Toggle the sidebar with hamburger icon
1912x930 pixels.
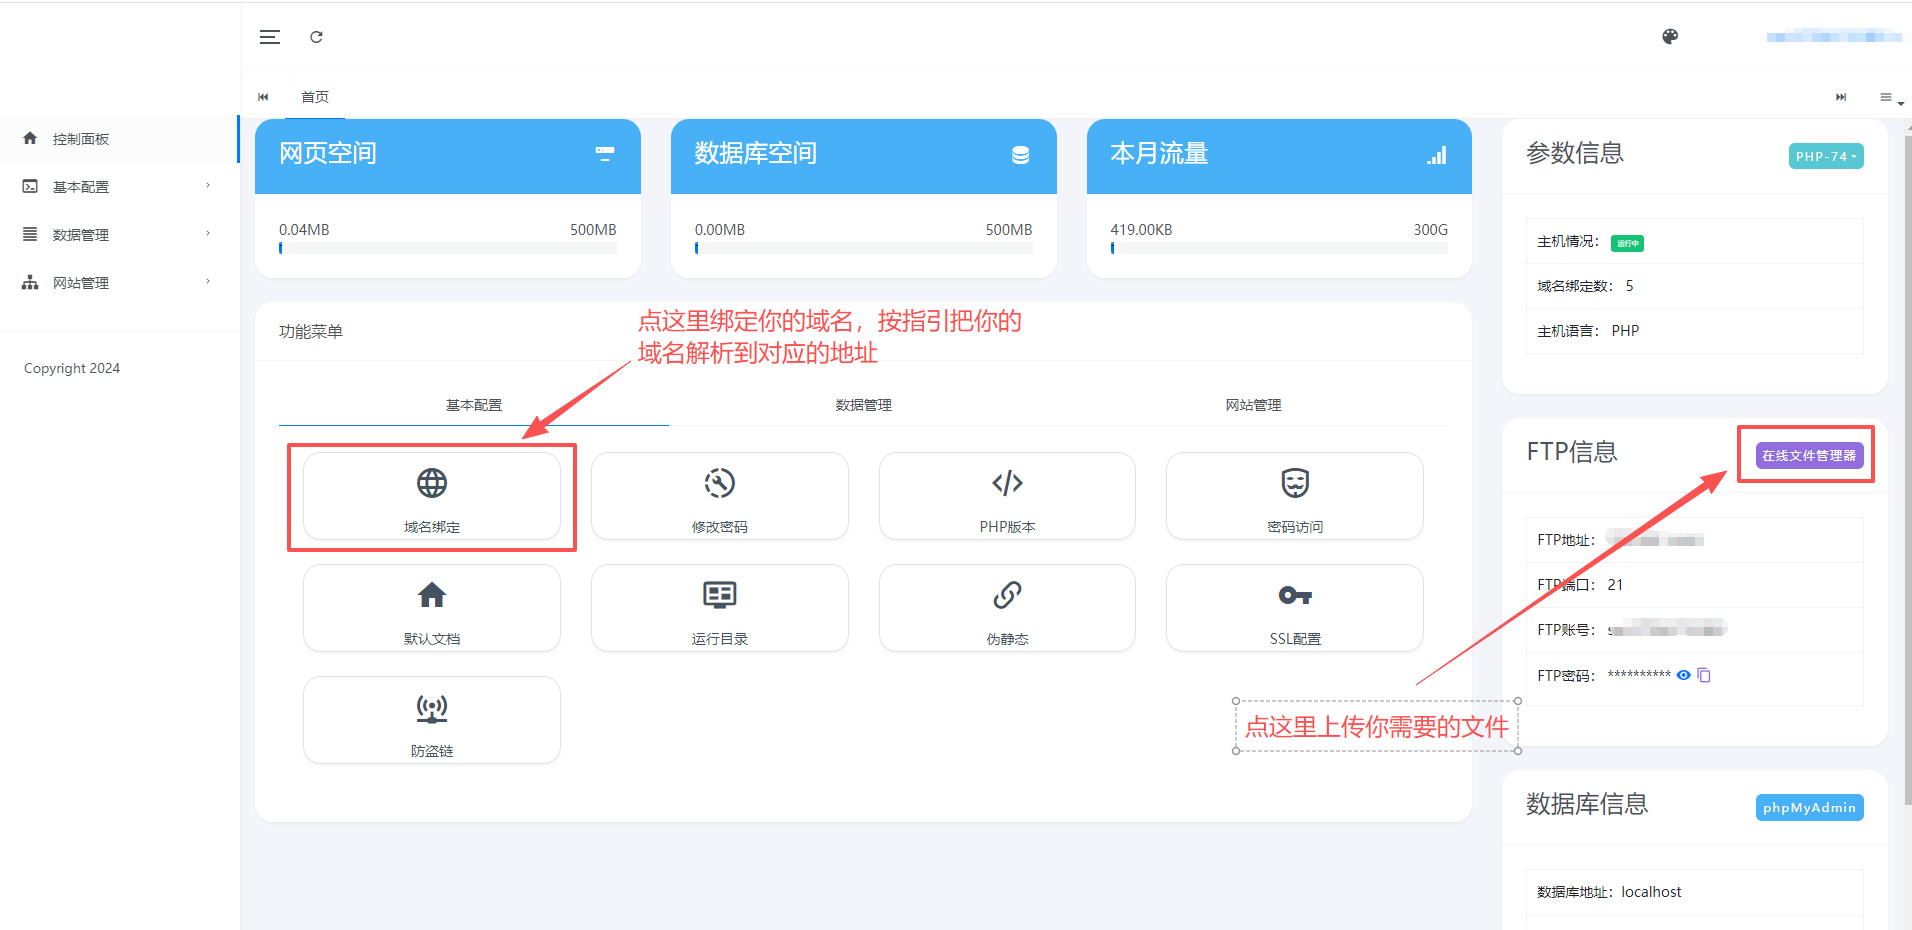click(x=270, y=37)
